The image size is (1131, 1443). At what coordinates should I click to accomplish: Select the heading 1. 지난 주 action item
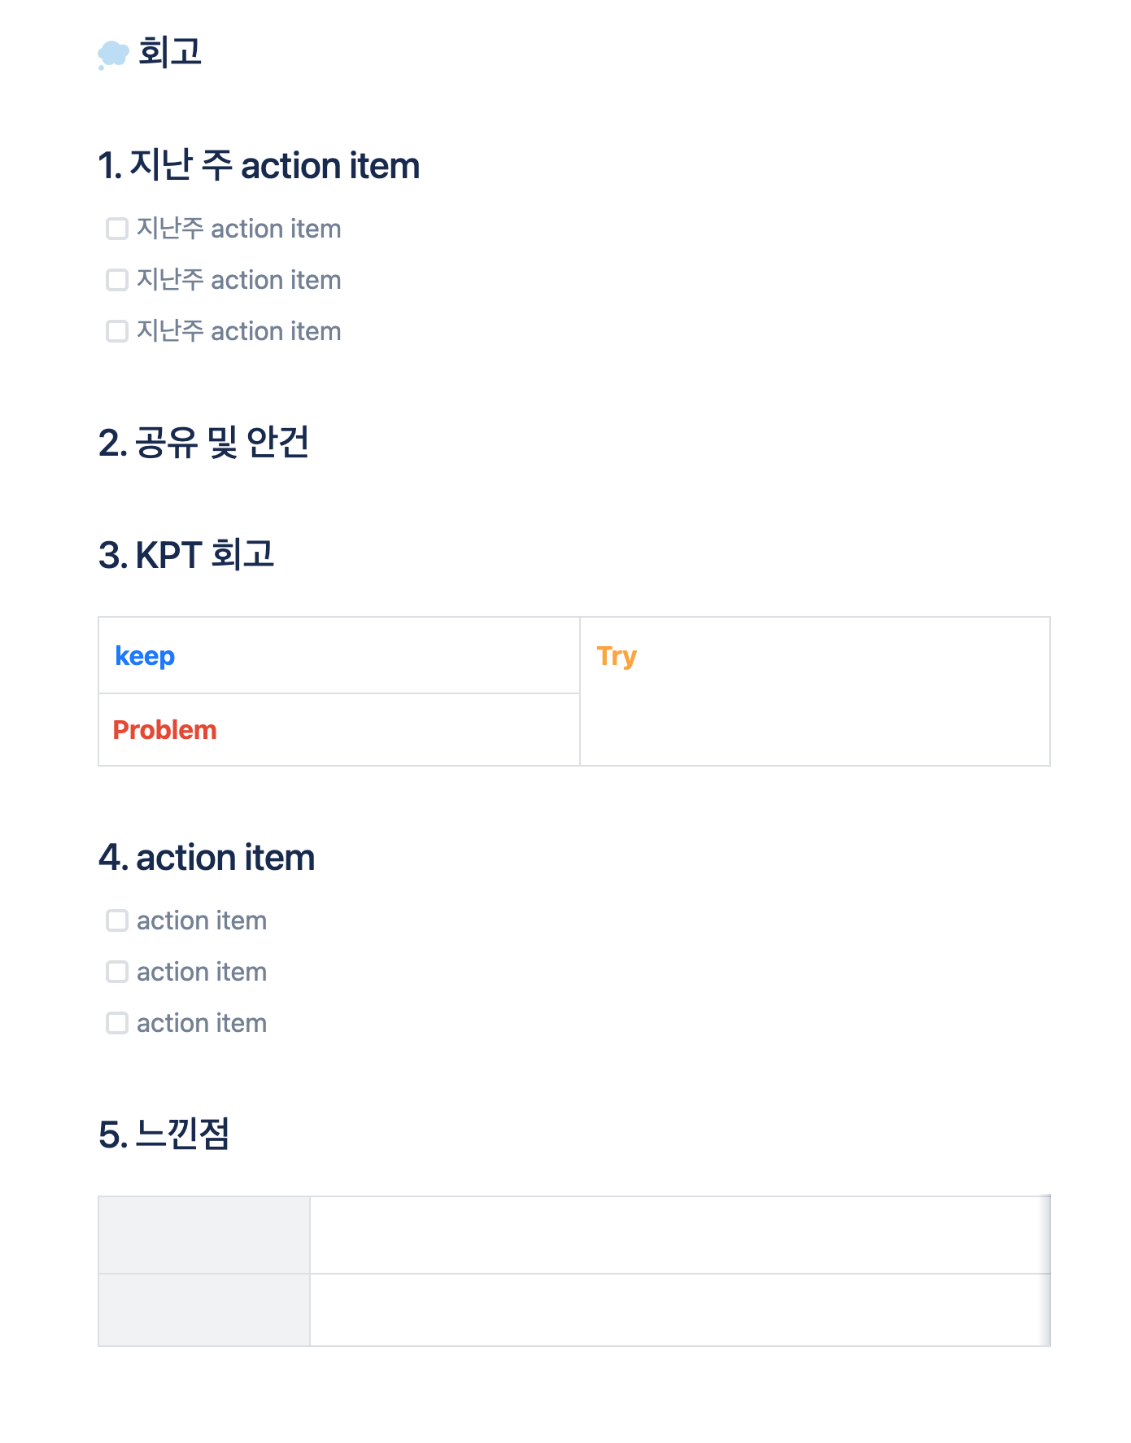(x=259, y=166)
